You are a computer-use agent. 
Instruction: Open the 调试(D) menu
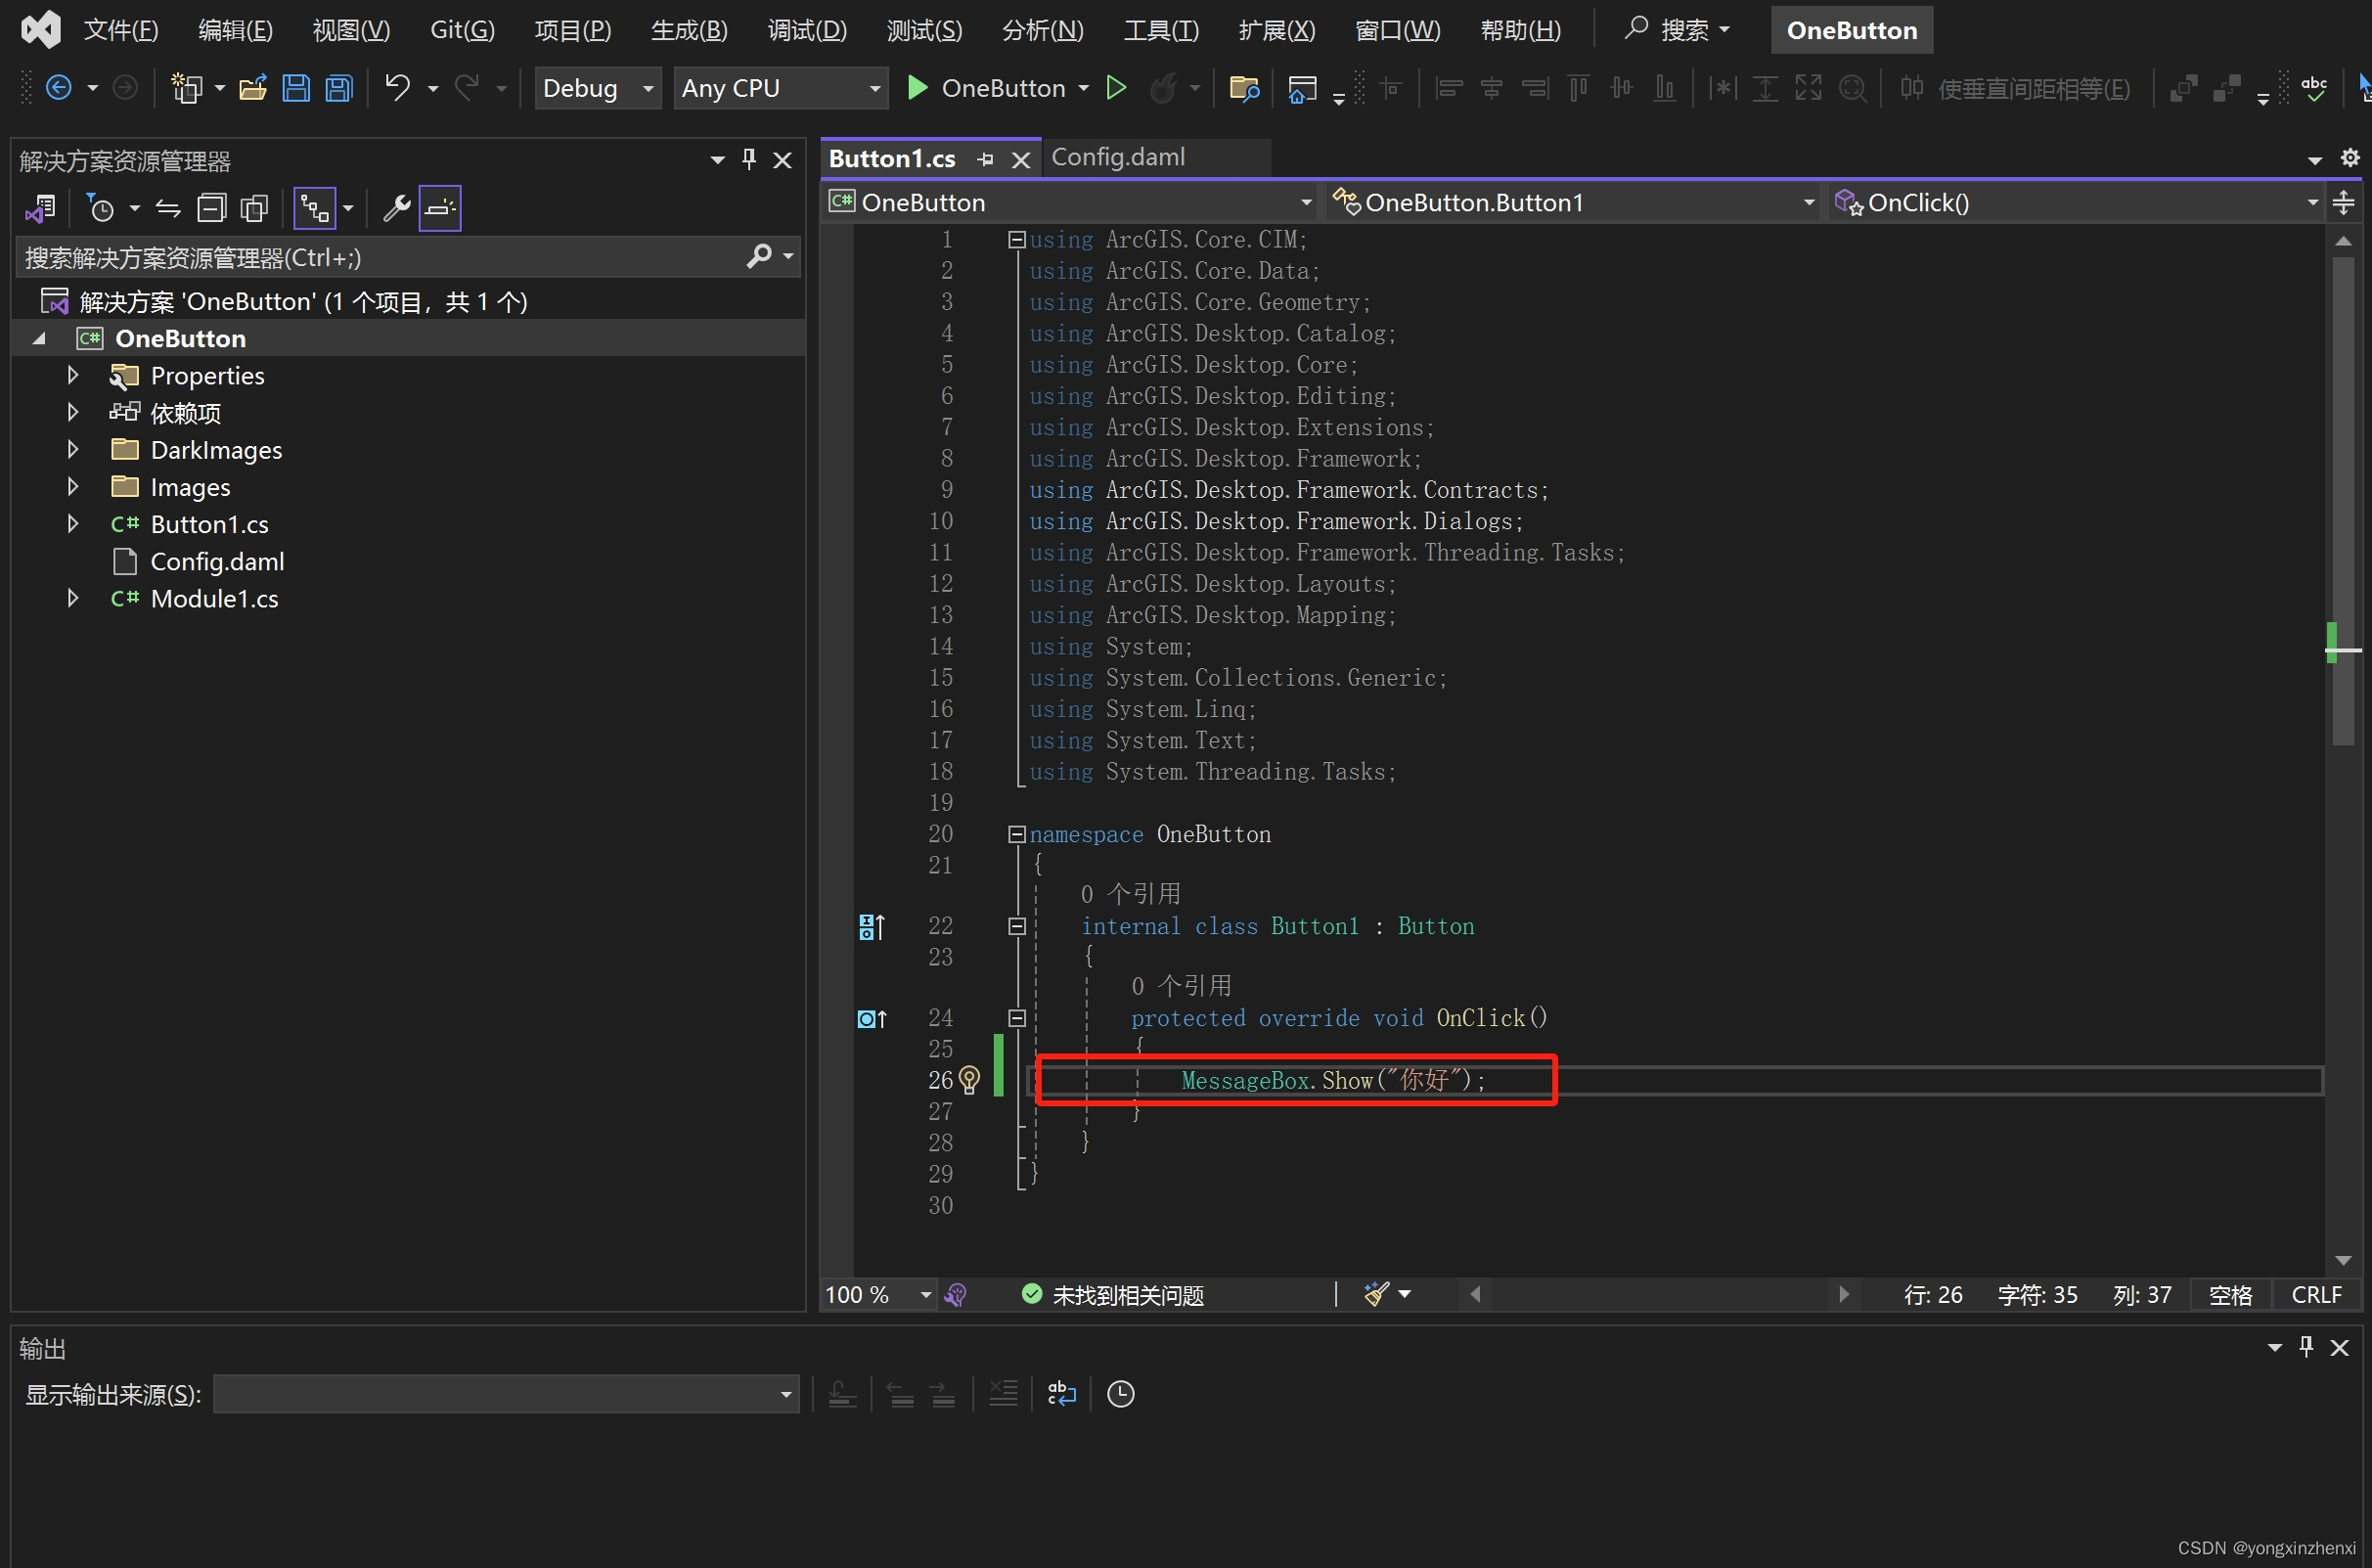(x=807, y=30)
